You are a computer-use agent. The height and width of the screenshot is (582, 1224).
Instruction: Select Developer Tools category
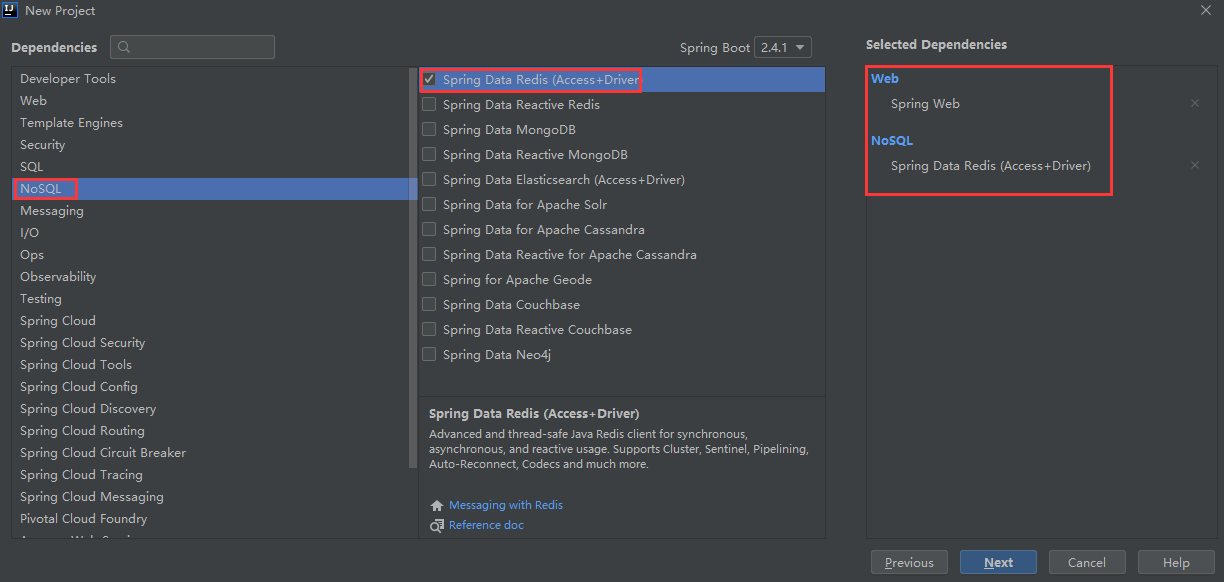point(210,79)
